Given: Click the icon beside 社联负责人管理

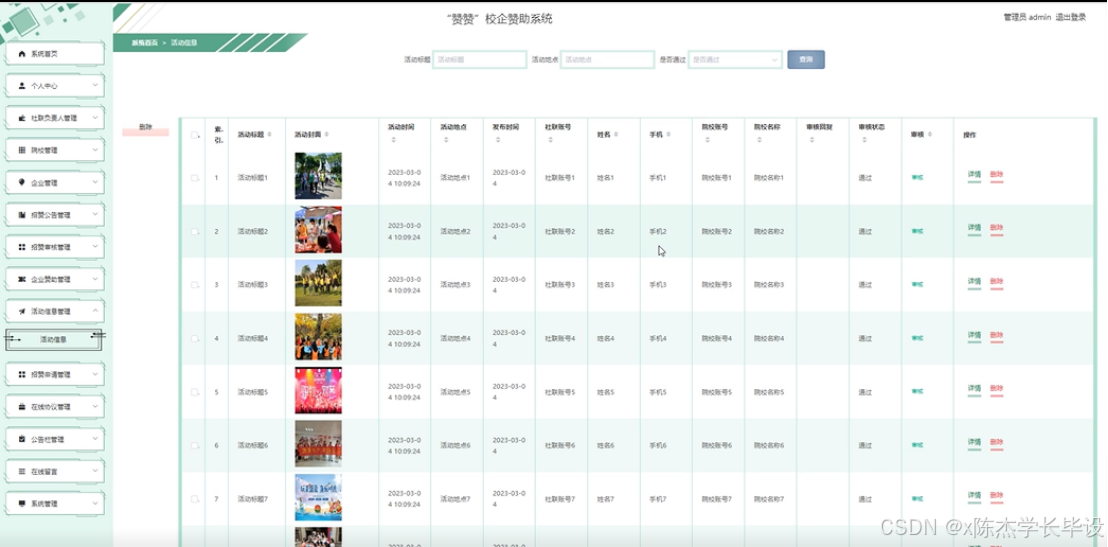Looking at the screenshot, I should coord(22,118).
